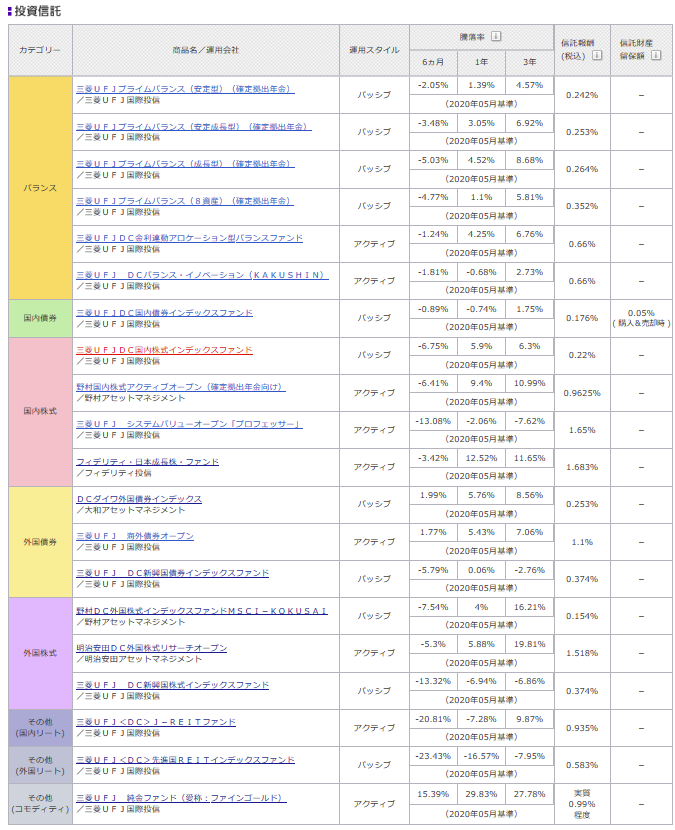Select 三菱UFJ DC金利連動アロケーション型バランスファンド link
The height and width of the screenshot is (830, 675).
[189, 238]
